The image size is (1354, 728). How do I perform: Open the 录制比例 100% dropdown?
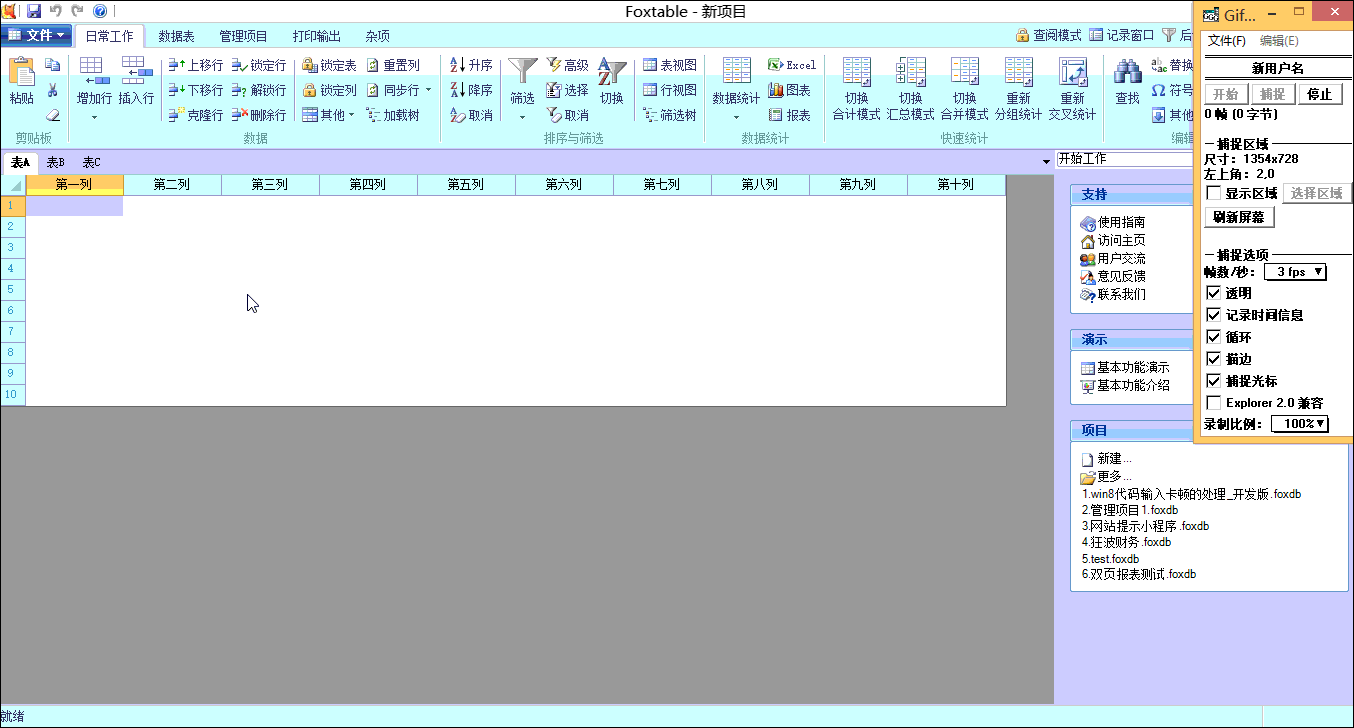(1299, 424)
